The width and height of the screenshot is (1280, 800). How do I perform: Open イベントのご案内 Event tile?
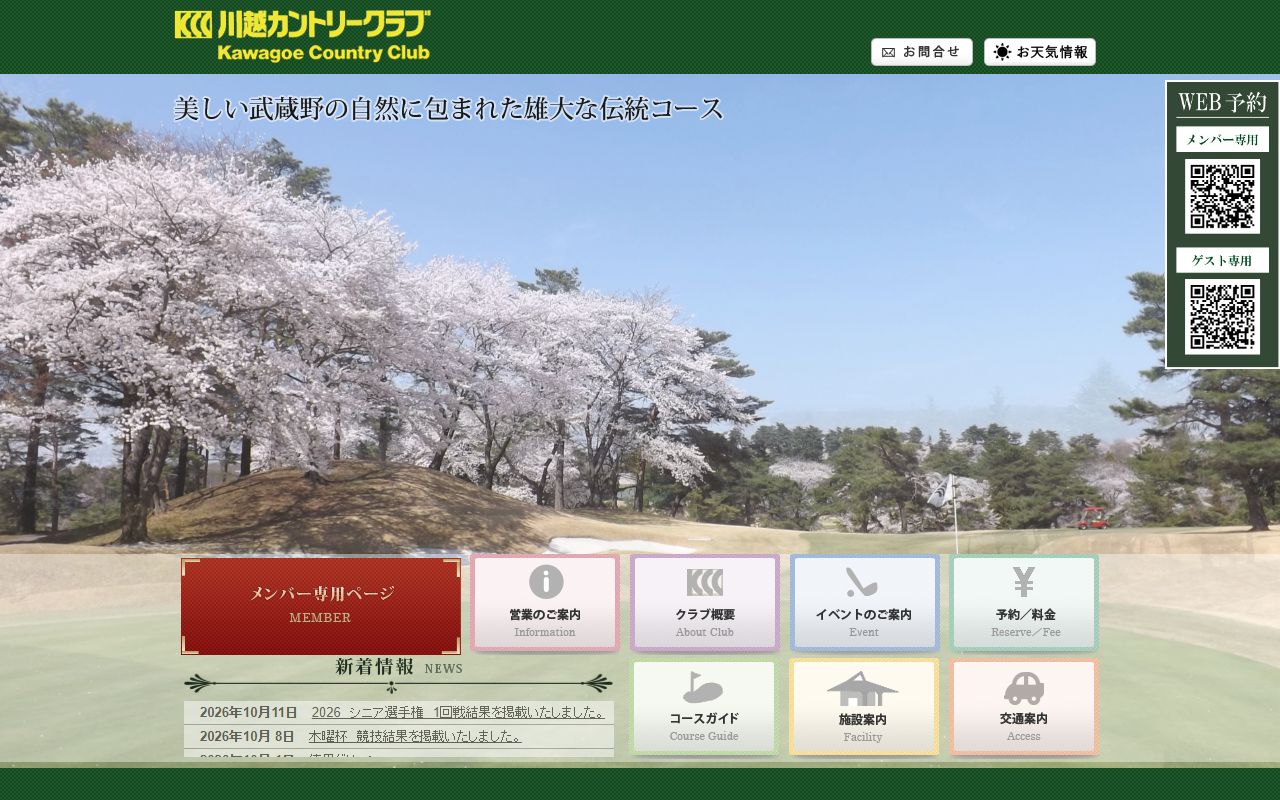[864, 603]
